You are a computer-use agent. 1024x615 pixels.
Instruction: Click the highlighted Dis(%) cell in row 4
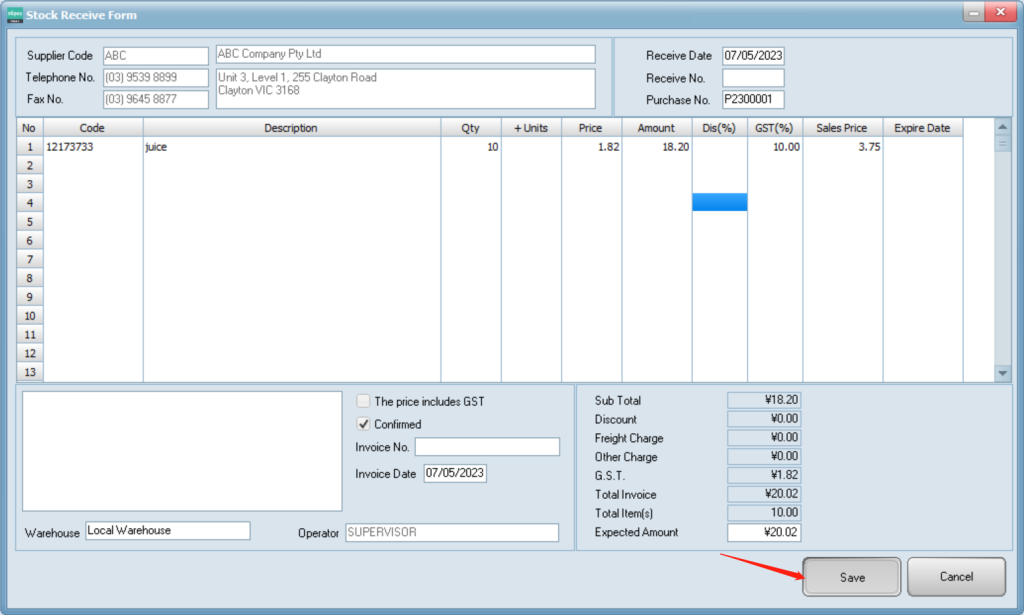(x=719, y=202)
